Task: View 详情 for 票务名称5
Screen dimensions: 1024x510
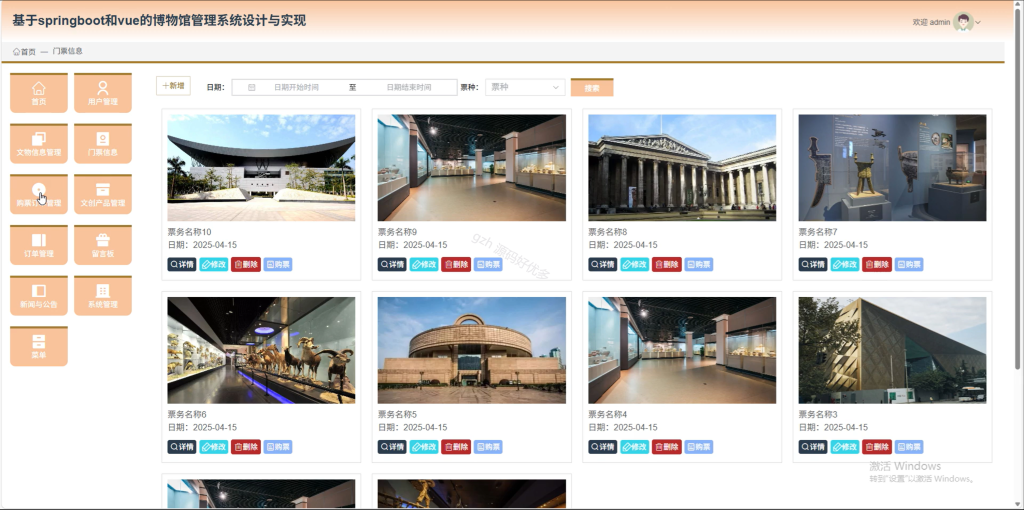Action: (392, 447)
